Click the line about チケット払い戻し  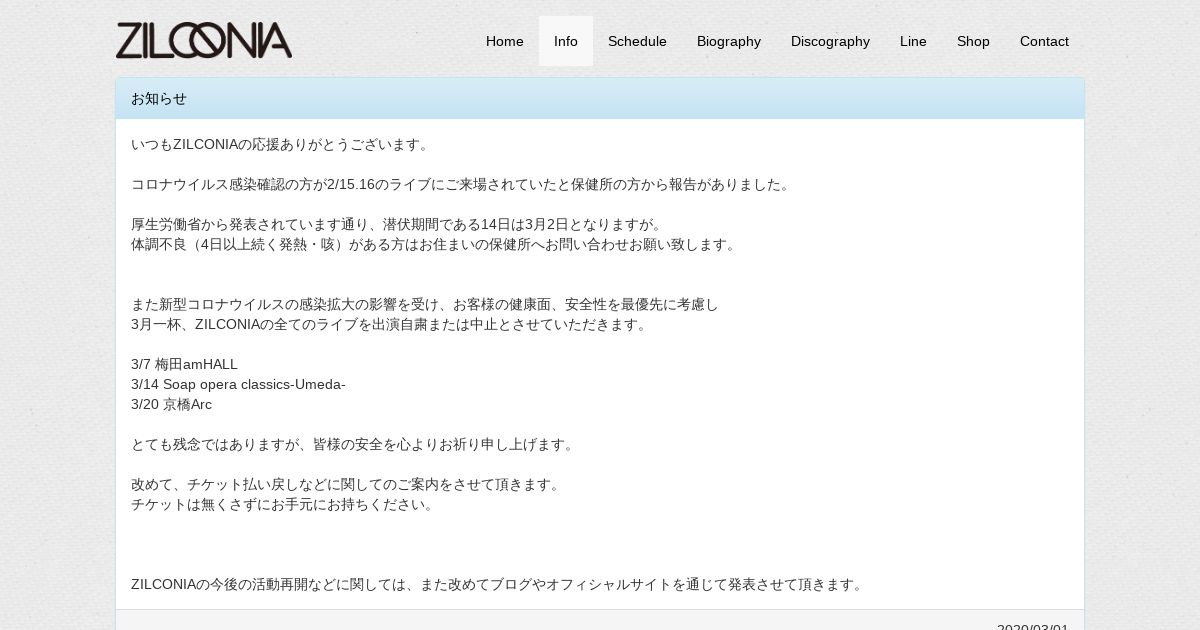[348, 484]
